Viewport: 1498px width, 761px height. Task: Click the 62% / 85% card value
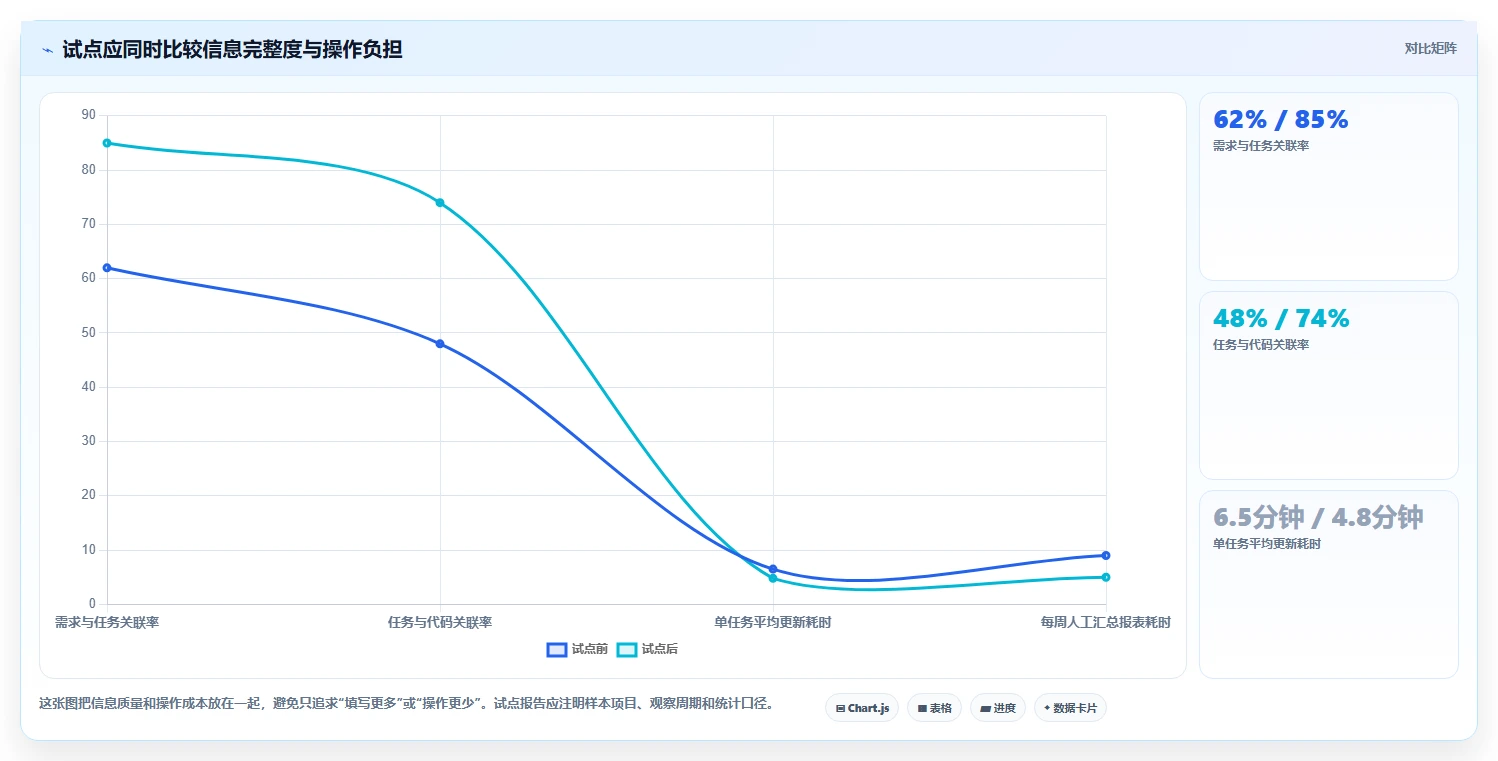coord(1281,120)
